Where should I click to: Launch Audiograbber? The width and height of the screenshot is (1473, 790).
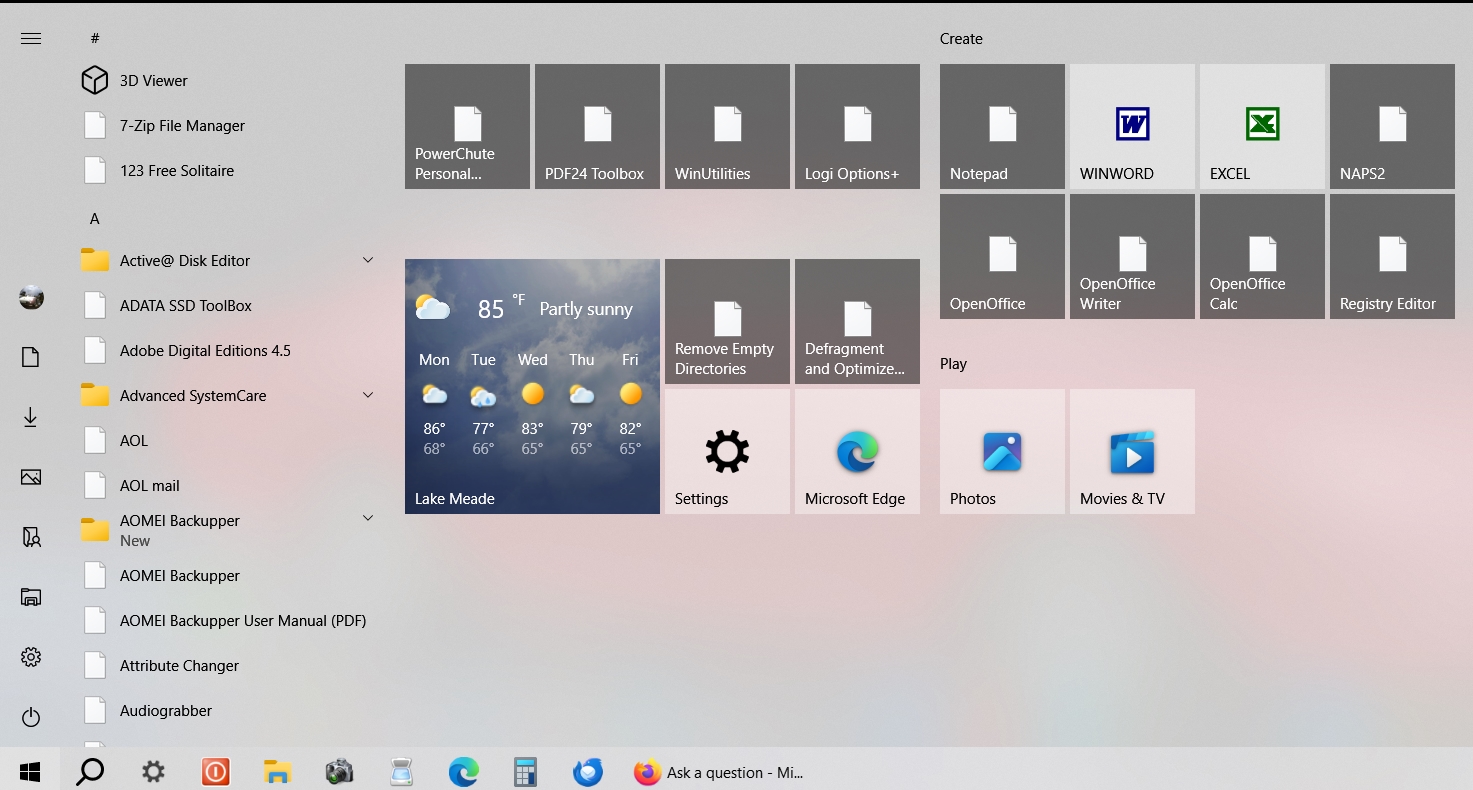click(228, 710)
